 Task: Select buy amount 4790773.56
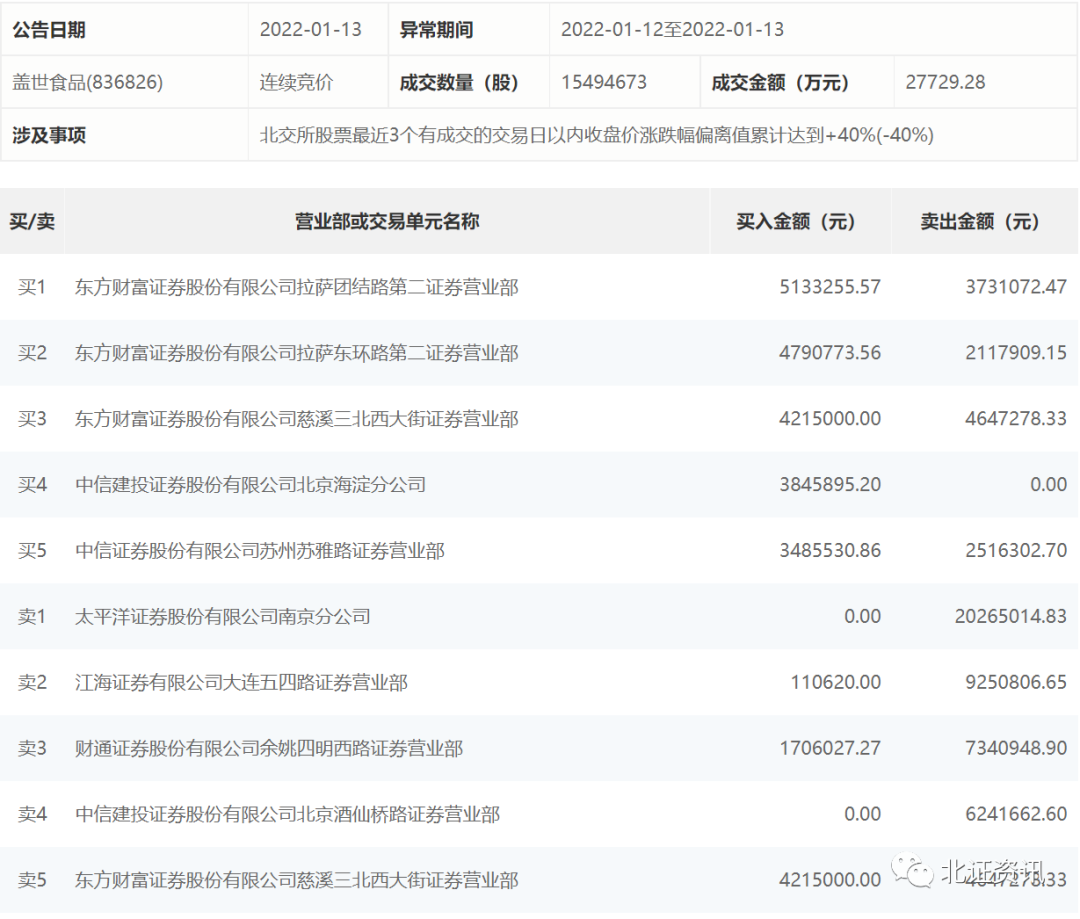[x=830, y=353]
